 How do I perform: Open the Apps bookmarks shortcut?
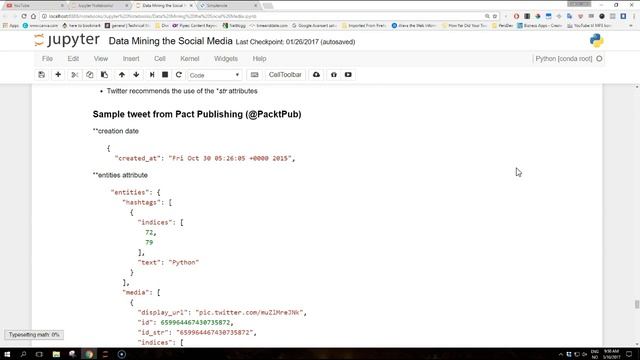coord(11,25)
